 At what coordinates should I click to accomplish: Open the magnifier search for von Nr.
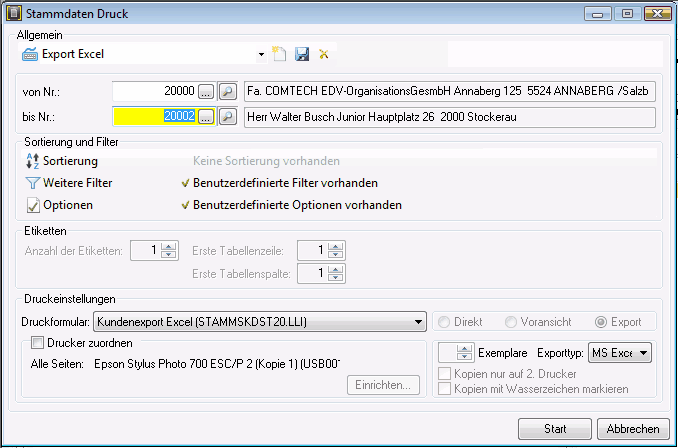click(227, 91)
